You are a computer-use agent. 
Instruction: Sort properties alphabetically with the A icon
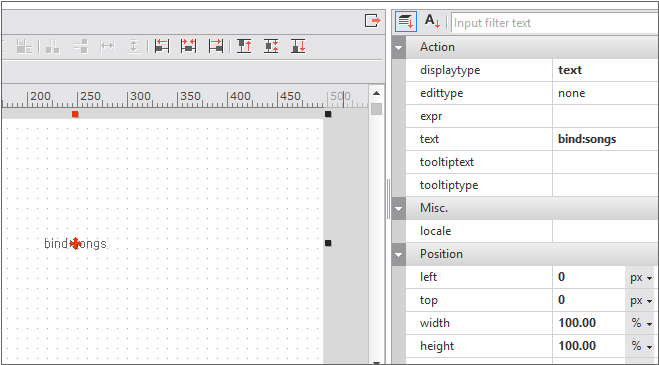click(x=432, y=21)
